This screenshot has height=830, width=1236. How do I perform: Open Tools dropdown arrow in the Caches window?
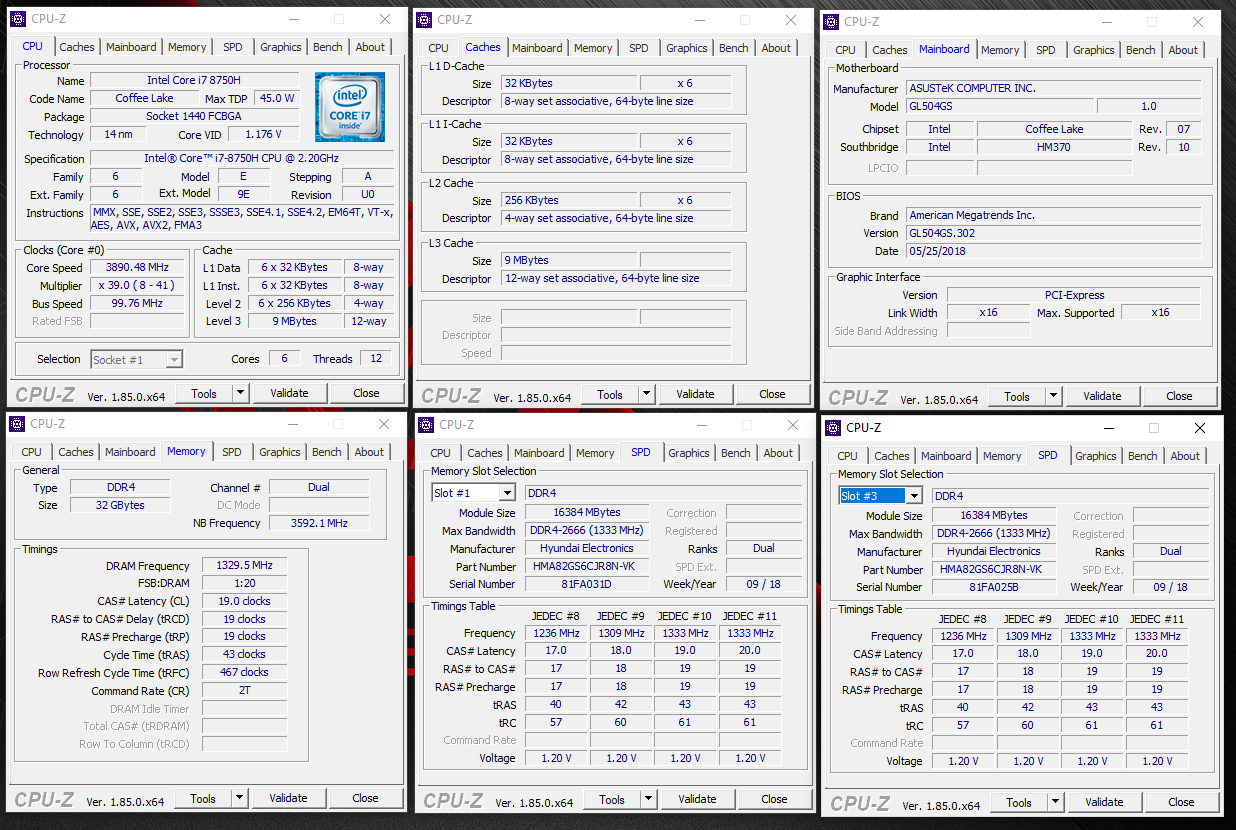(x=647, y=394)
